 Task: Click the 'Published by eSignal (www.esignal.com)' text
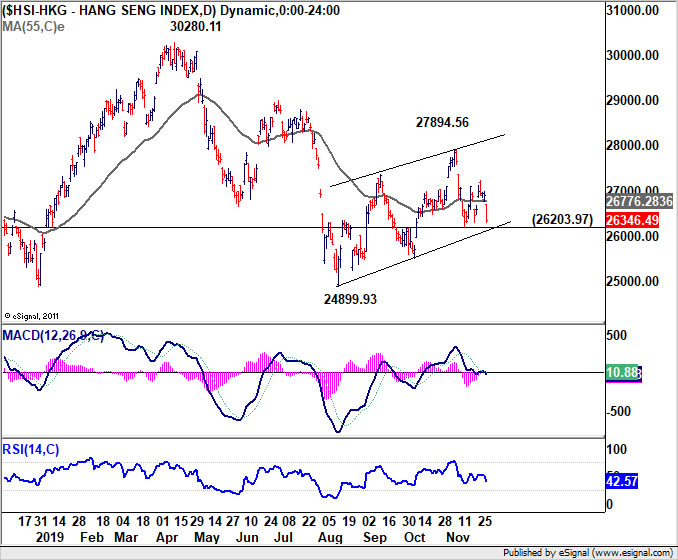[x=588, y=553]
